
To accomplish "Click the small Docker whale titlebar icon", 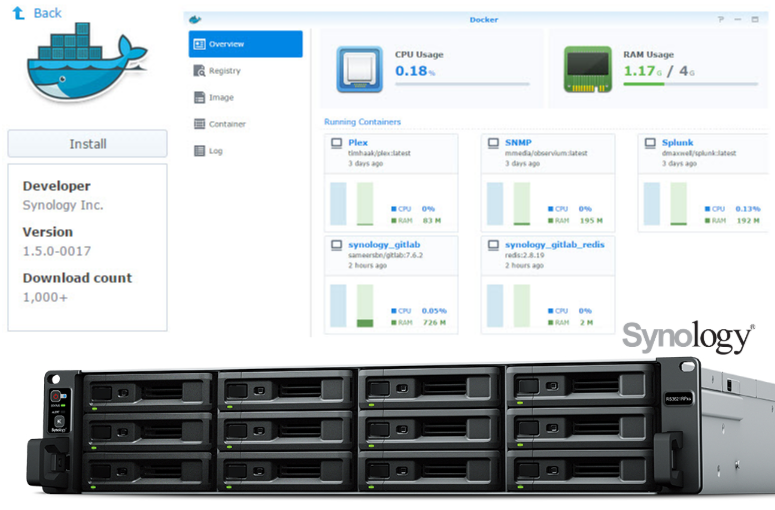I will pyautogui.click(x=195, y=19).
